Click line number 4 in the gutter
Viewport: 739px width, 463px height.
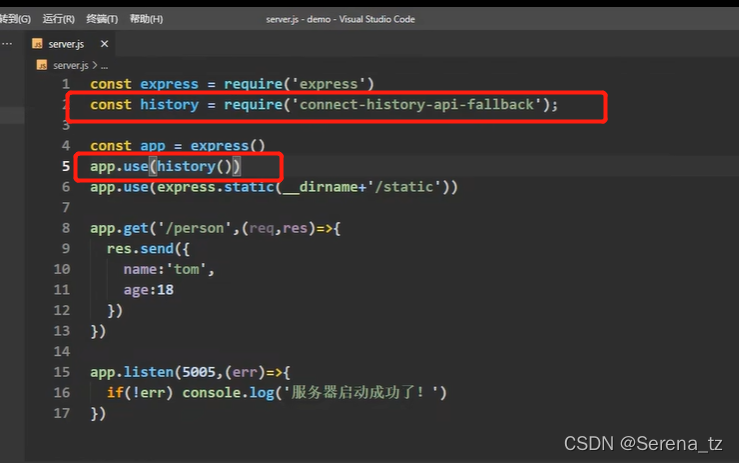(x=66, y=146)
